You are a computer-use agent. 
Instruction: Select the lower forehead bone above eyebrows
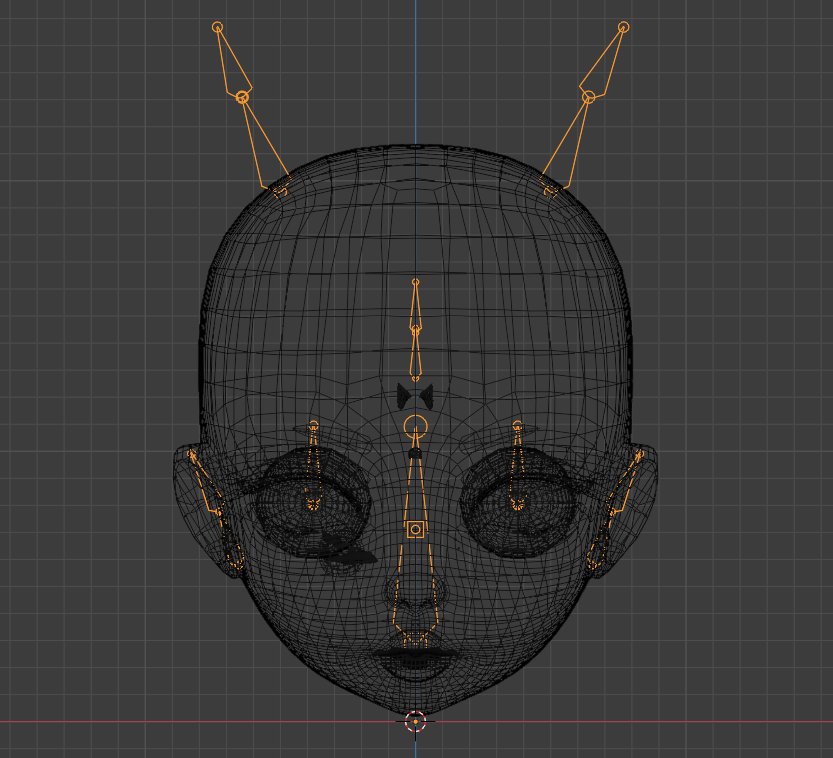coord(415,355)
